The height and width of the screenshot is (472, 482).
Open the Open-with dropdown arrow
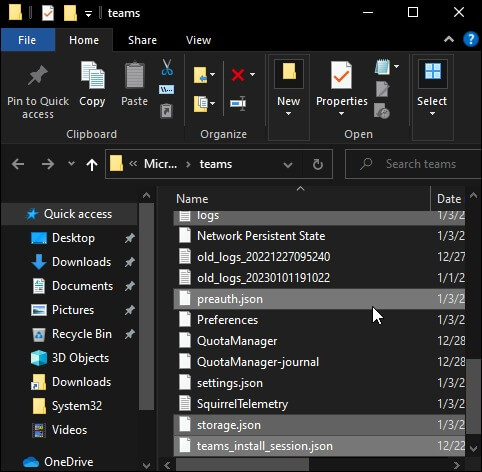[397, 66]
